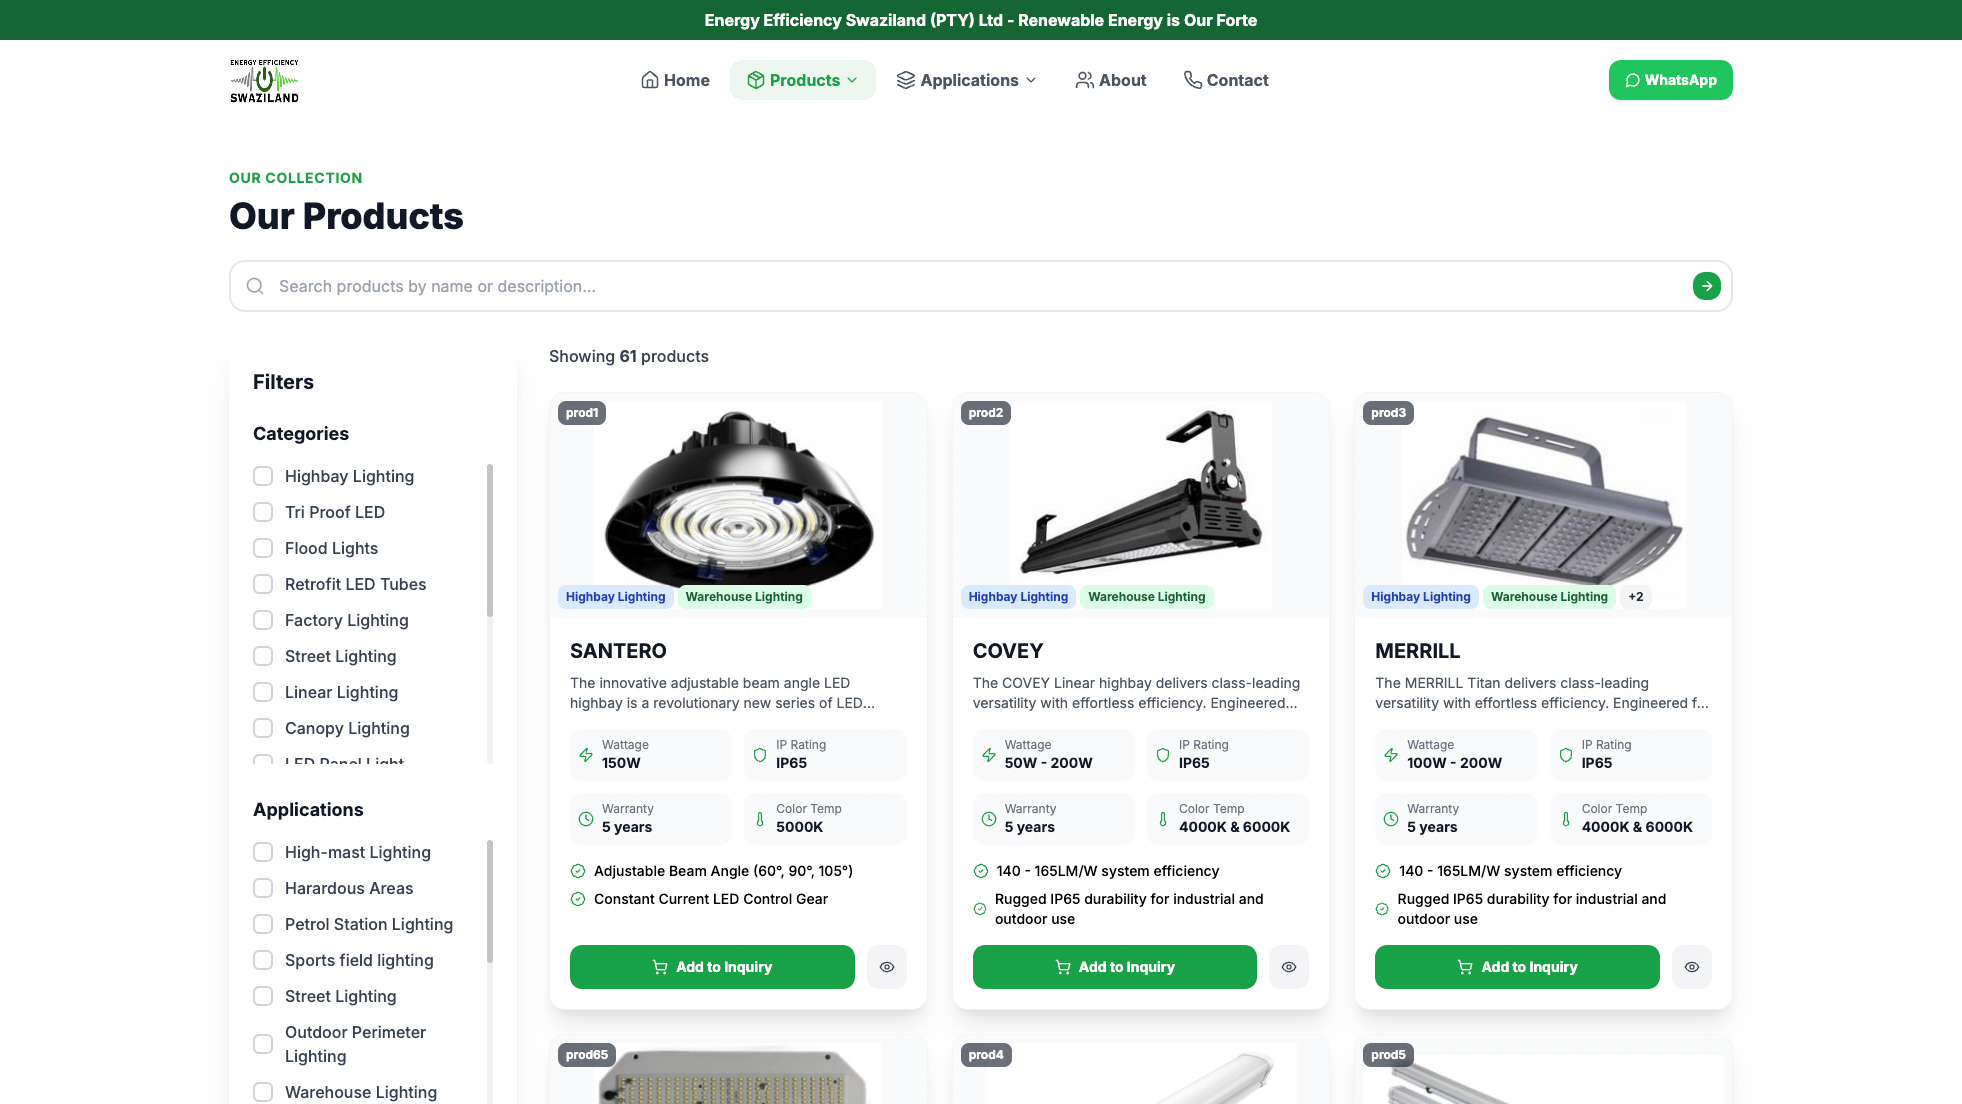Click the Home house icon
This screenshot has width=1962, height=1104.
650,80
